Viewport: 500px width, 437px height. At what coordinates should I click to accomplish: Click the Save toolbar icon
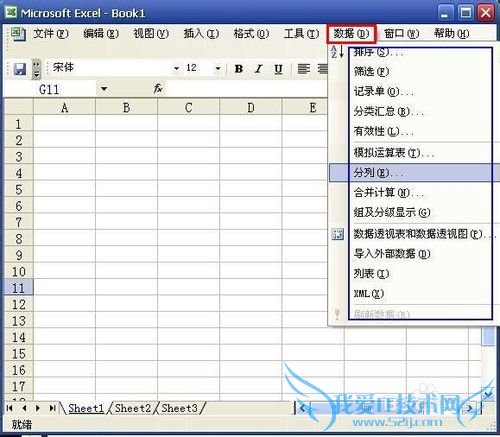point(20,69)
